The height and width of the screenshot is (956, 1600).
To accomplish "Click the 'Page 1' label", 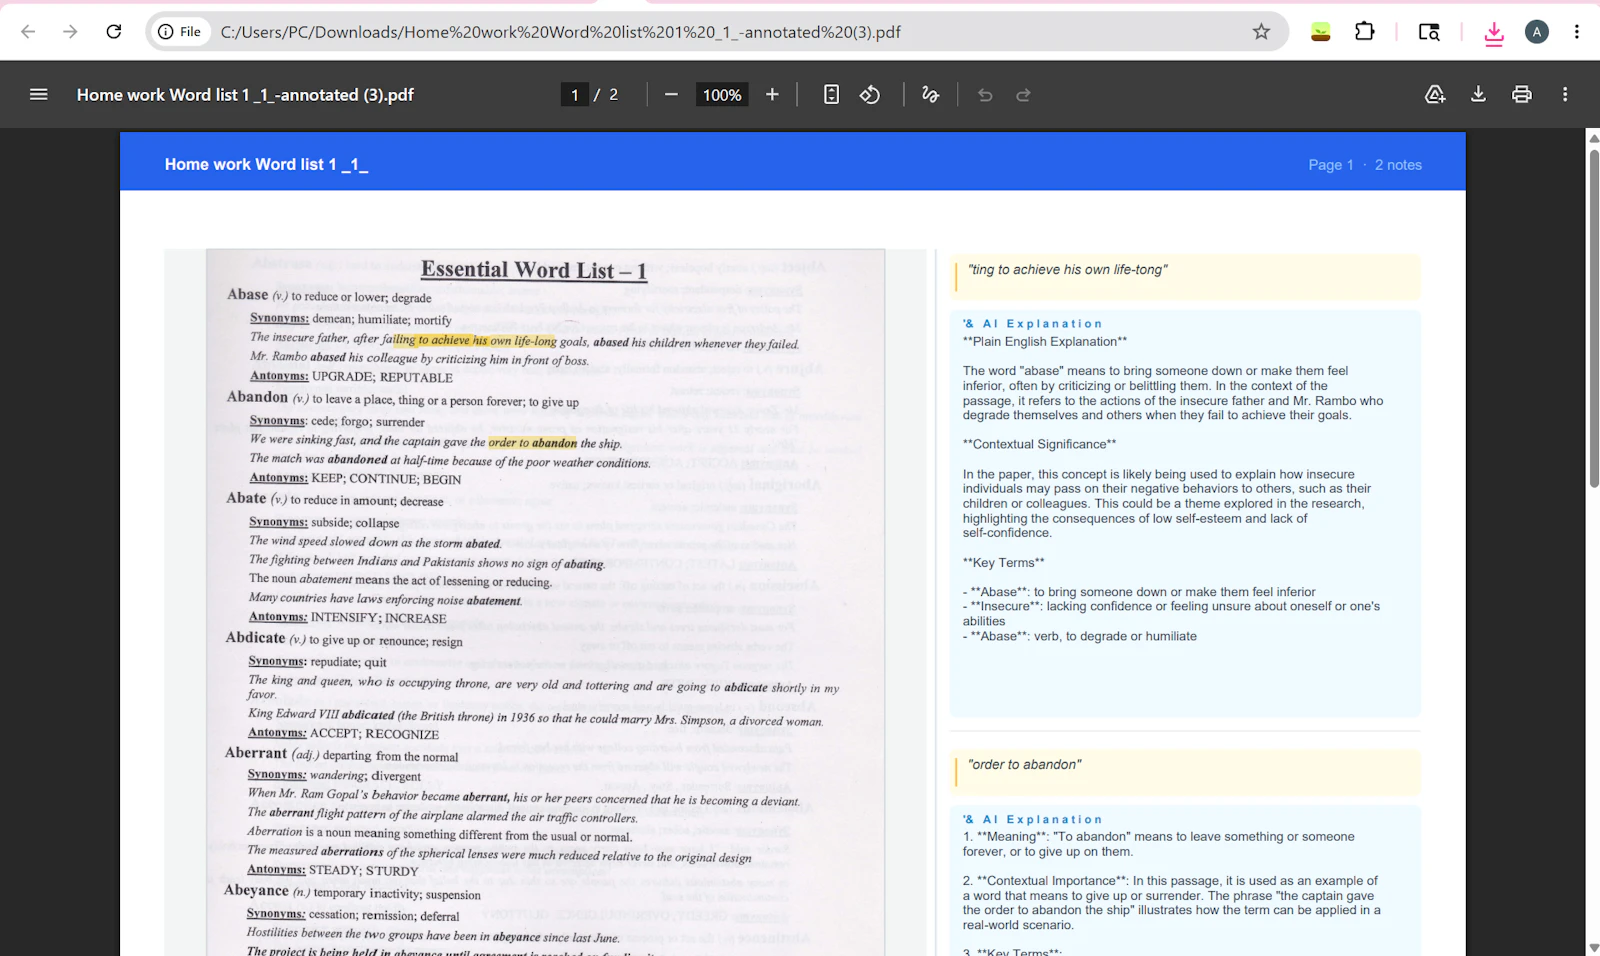I will click(x=1330, y=165).
